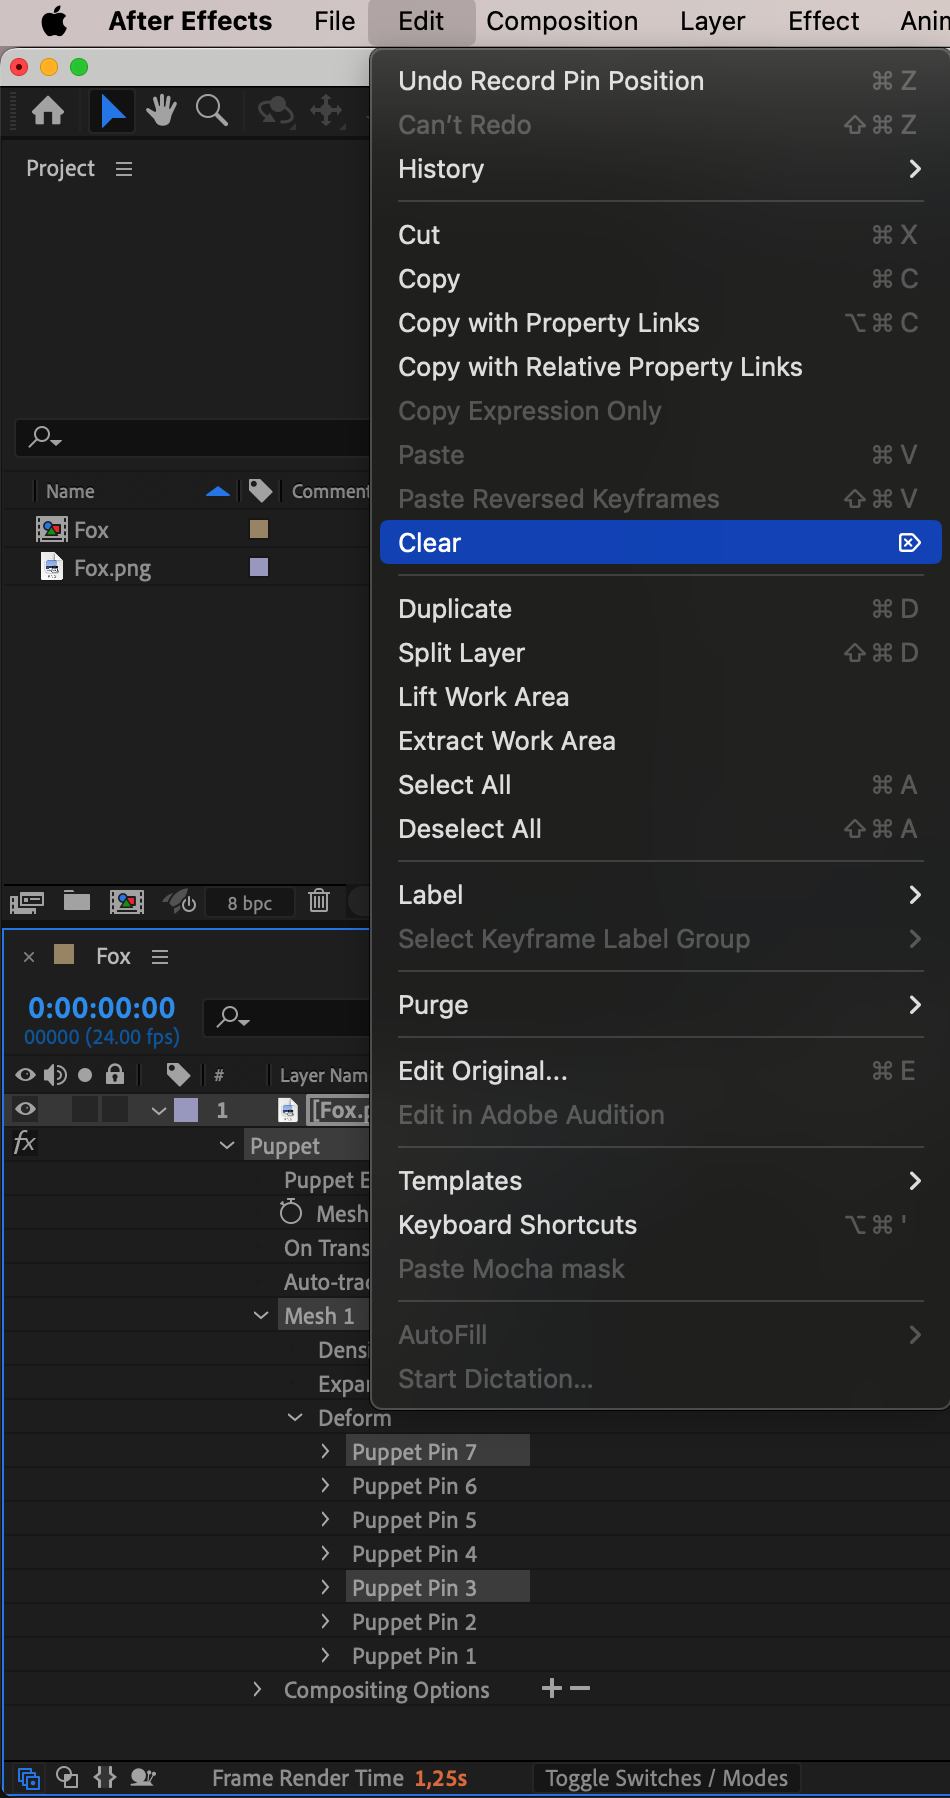The height and width of the screenshot is (1798, 950).
Task: Toggle the fx switch for Puppet effect
Action: [x=25, y=1143]
